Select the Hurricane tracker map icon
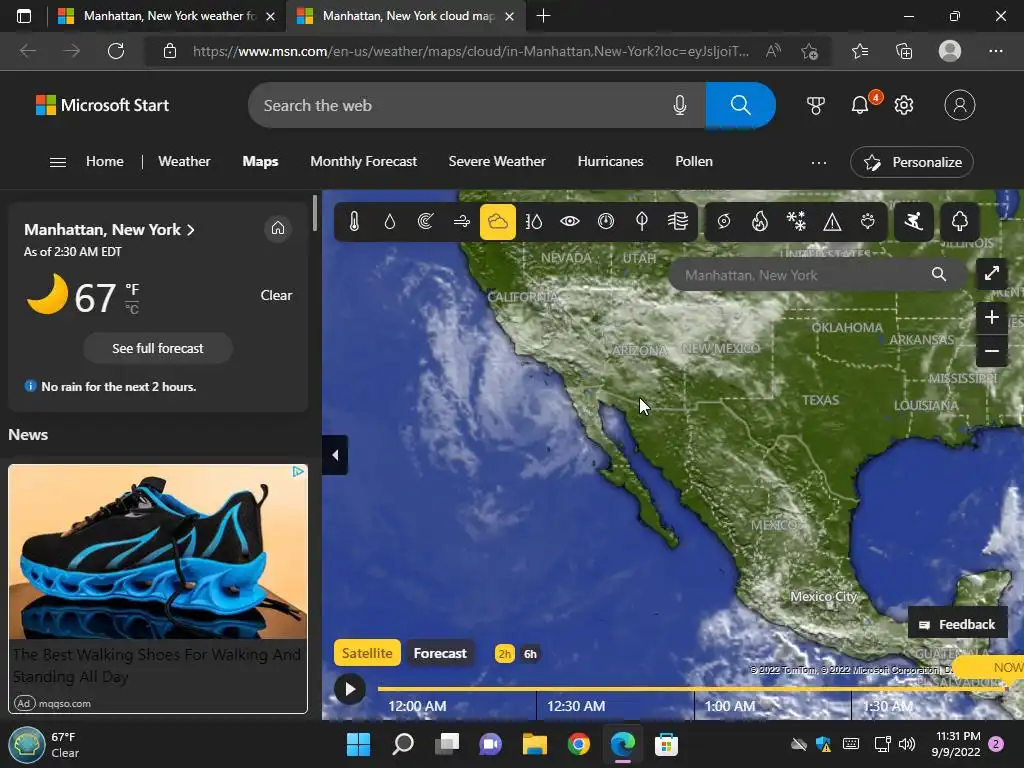The height and width of the screenshot is (768, 1024). point(724,222)
